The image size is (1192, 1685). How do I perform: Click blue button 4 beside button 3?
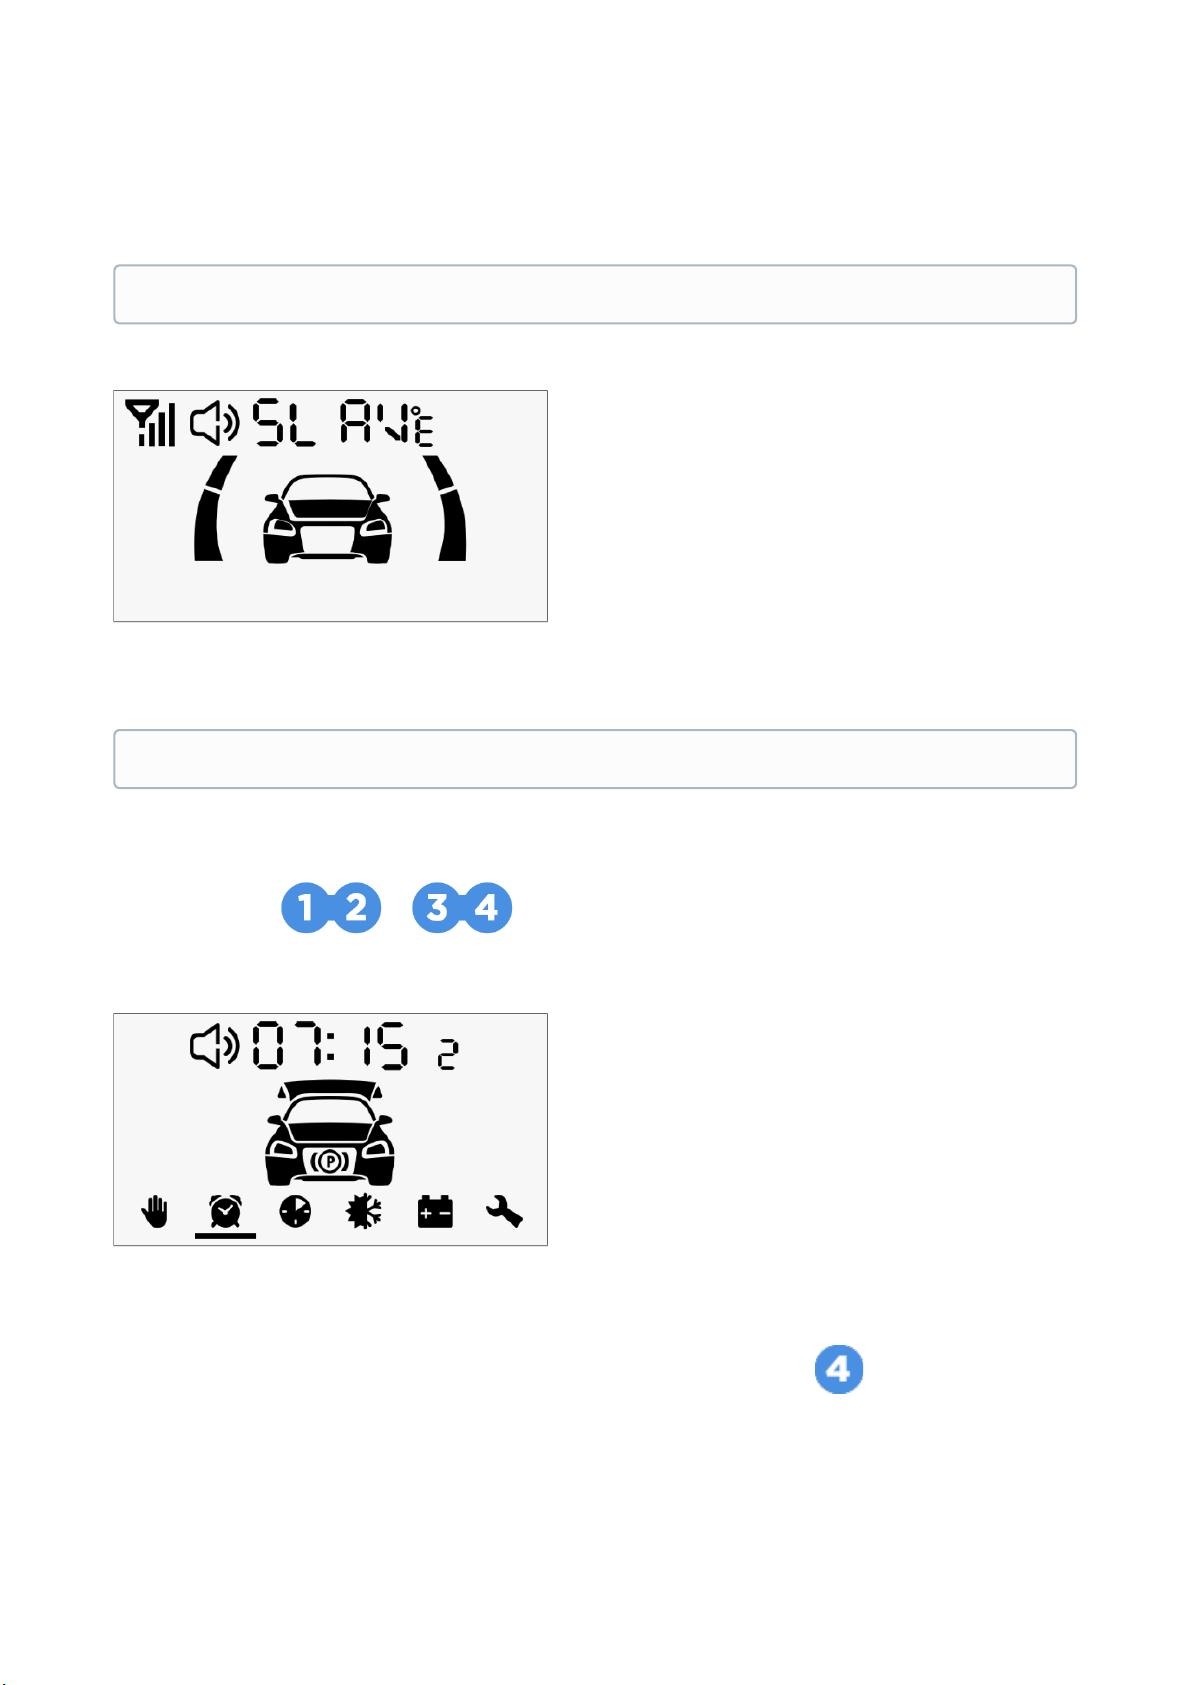pos(487,908)
